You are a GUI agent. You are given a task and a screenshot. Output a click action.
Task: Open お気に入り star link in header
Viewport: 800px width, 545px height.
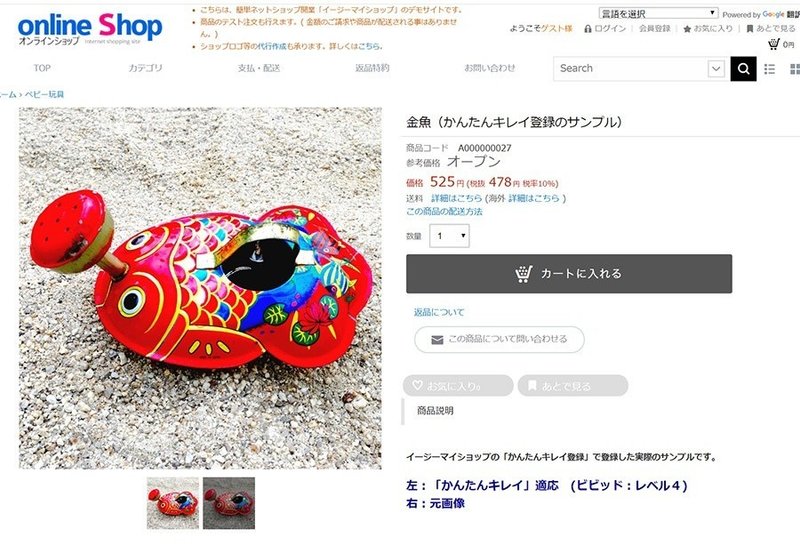click(x=708, y=29)
